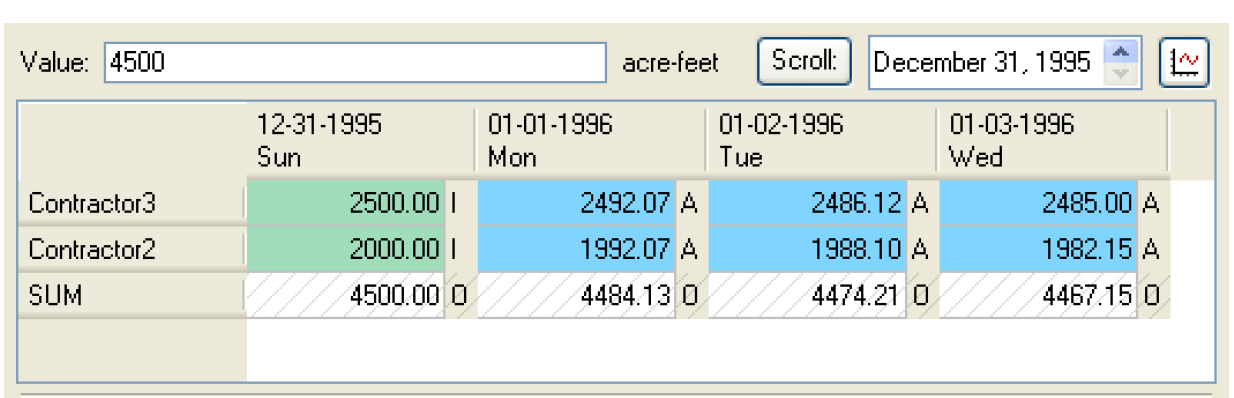
Task: Select the cell with value 1982.15
Action: pyautogui.click(x=1039, y=250)
